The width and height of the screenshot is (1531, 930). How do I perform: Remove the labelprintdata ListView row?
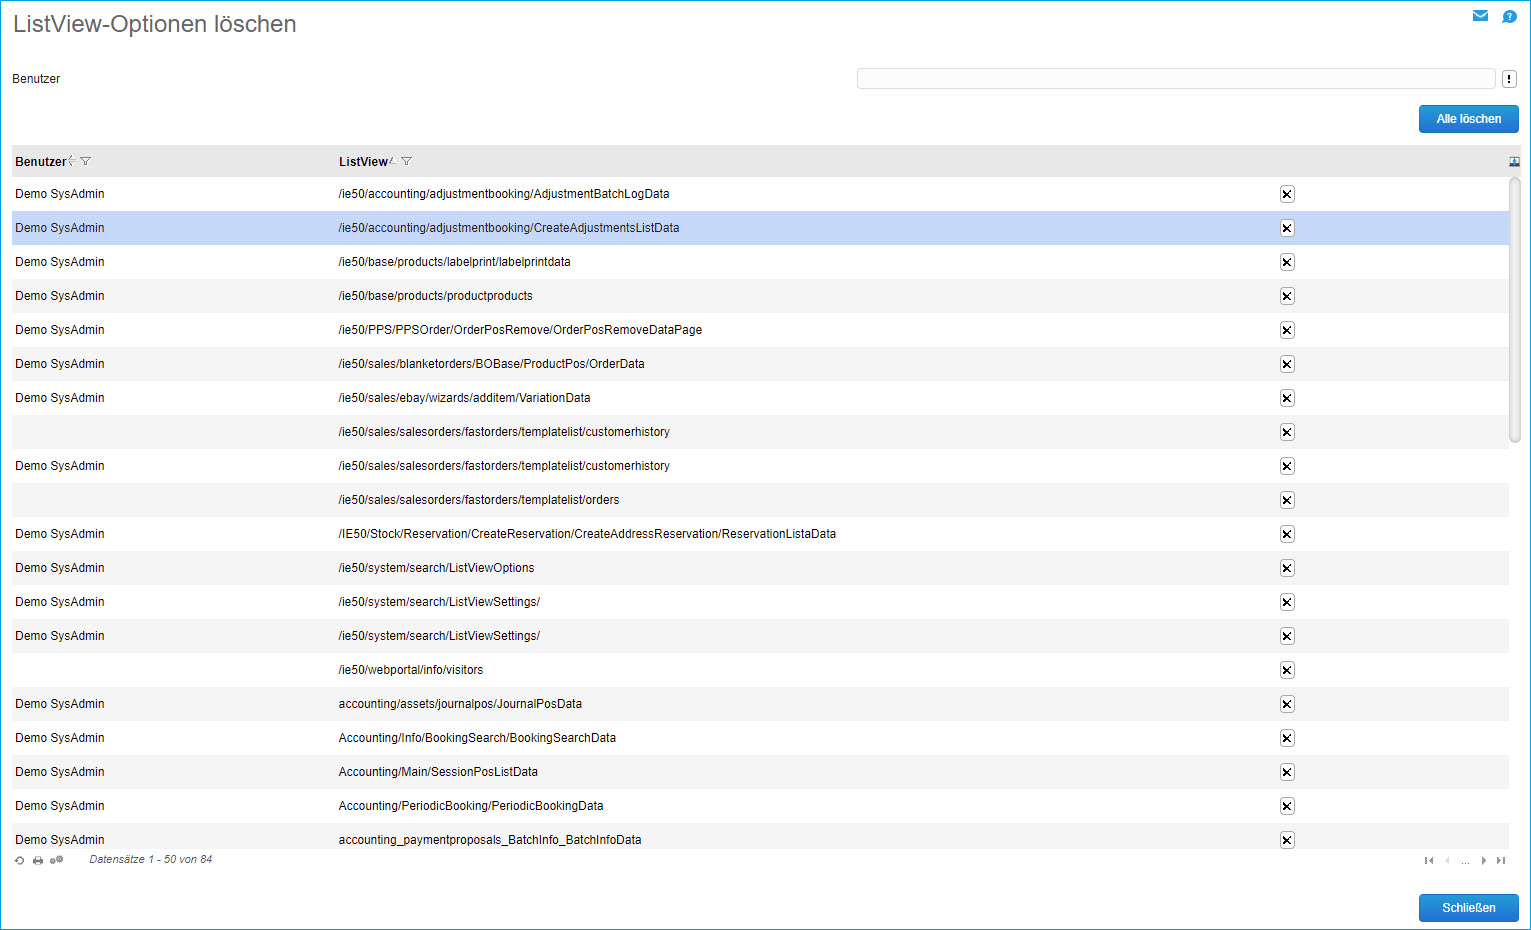point(1287,262)
